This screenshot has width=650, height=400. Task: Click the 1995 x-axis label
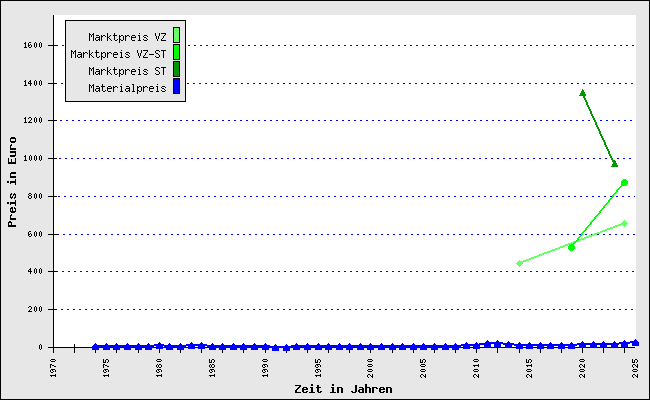[318, 368]
